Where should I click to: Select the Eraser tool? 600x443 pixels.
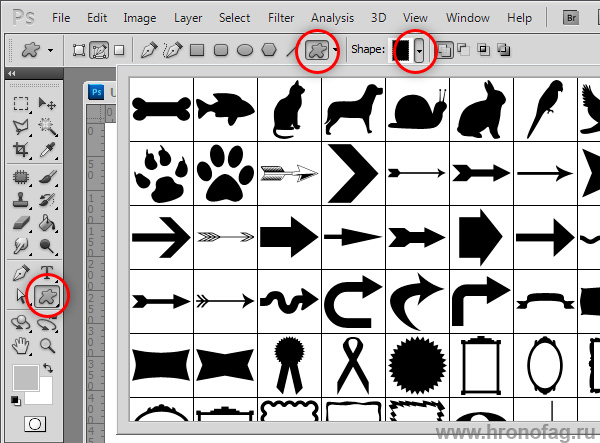tap(20, 200)
